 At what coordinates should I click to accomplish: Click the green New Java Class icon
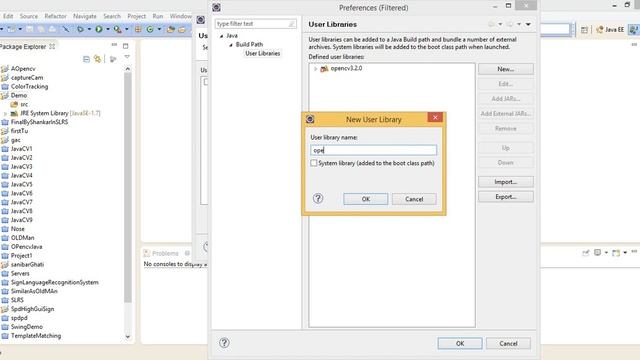pos(150,29)
